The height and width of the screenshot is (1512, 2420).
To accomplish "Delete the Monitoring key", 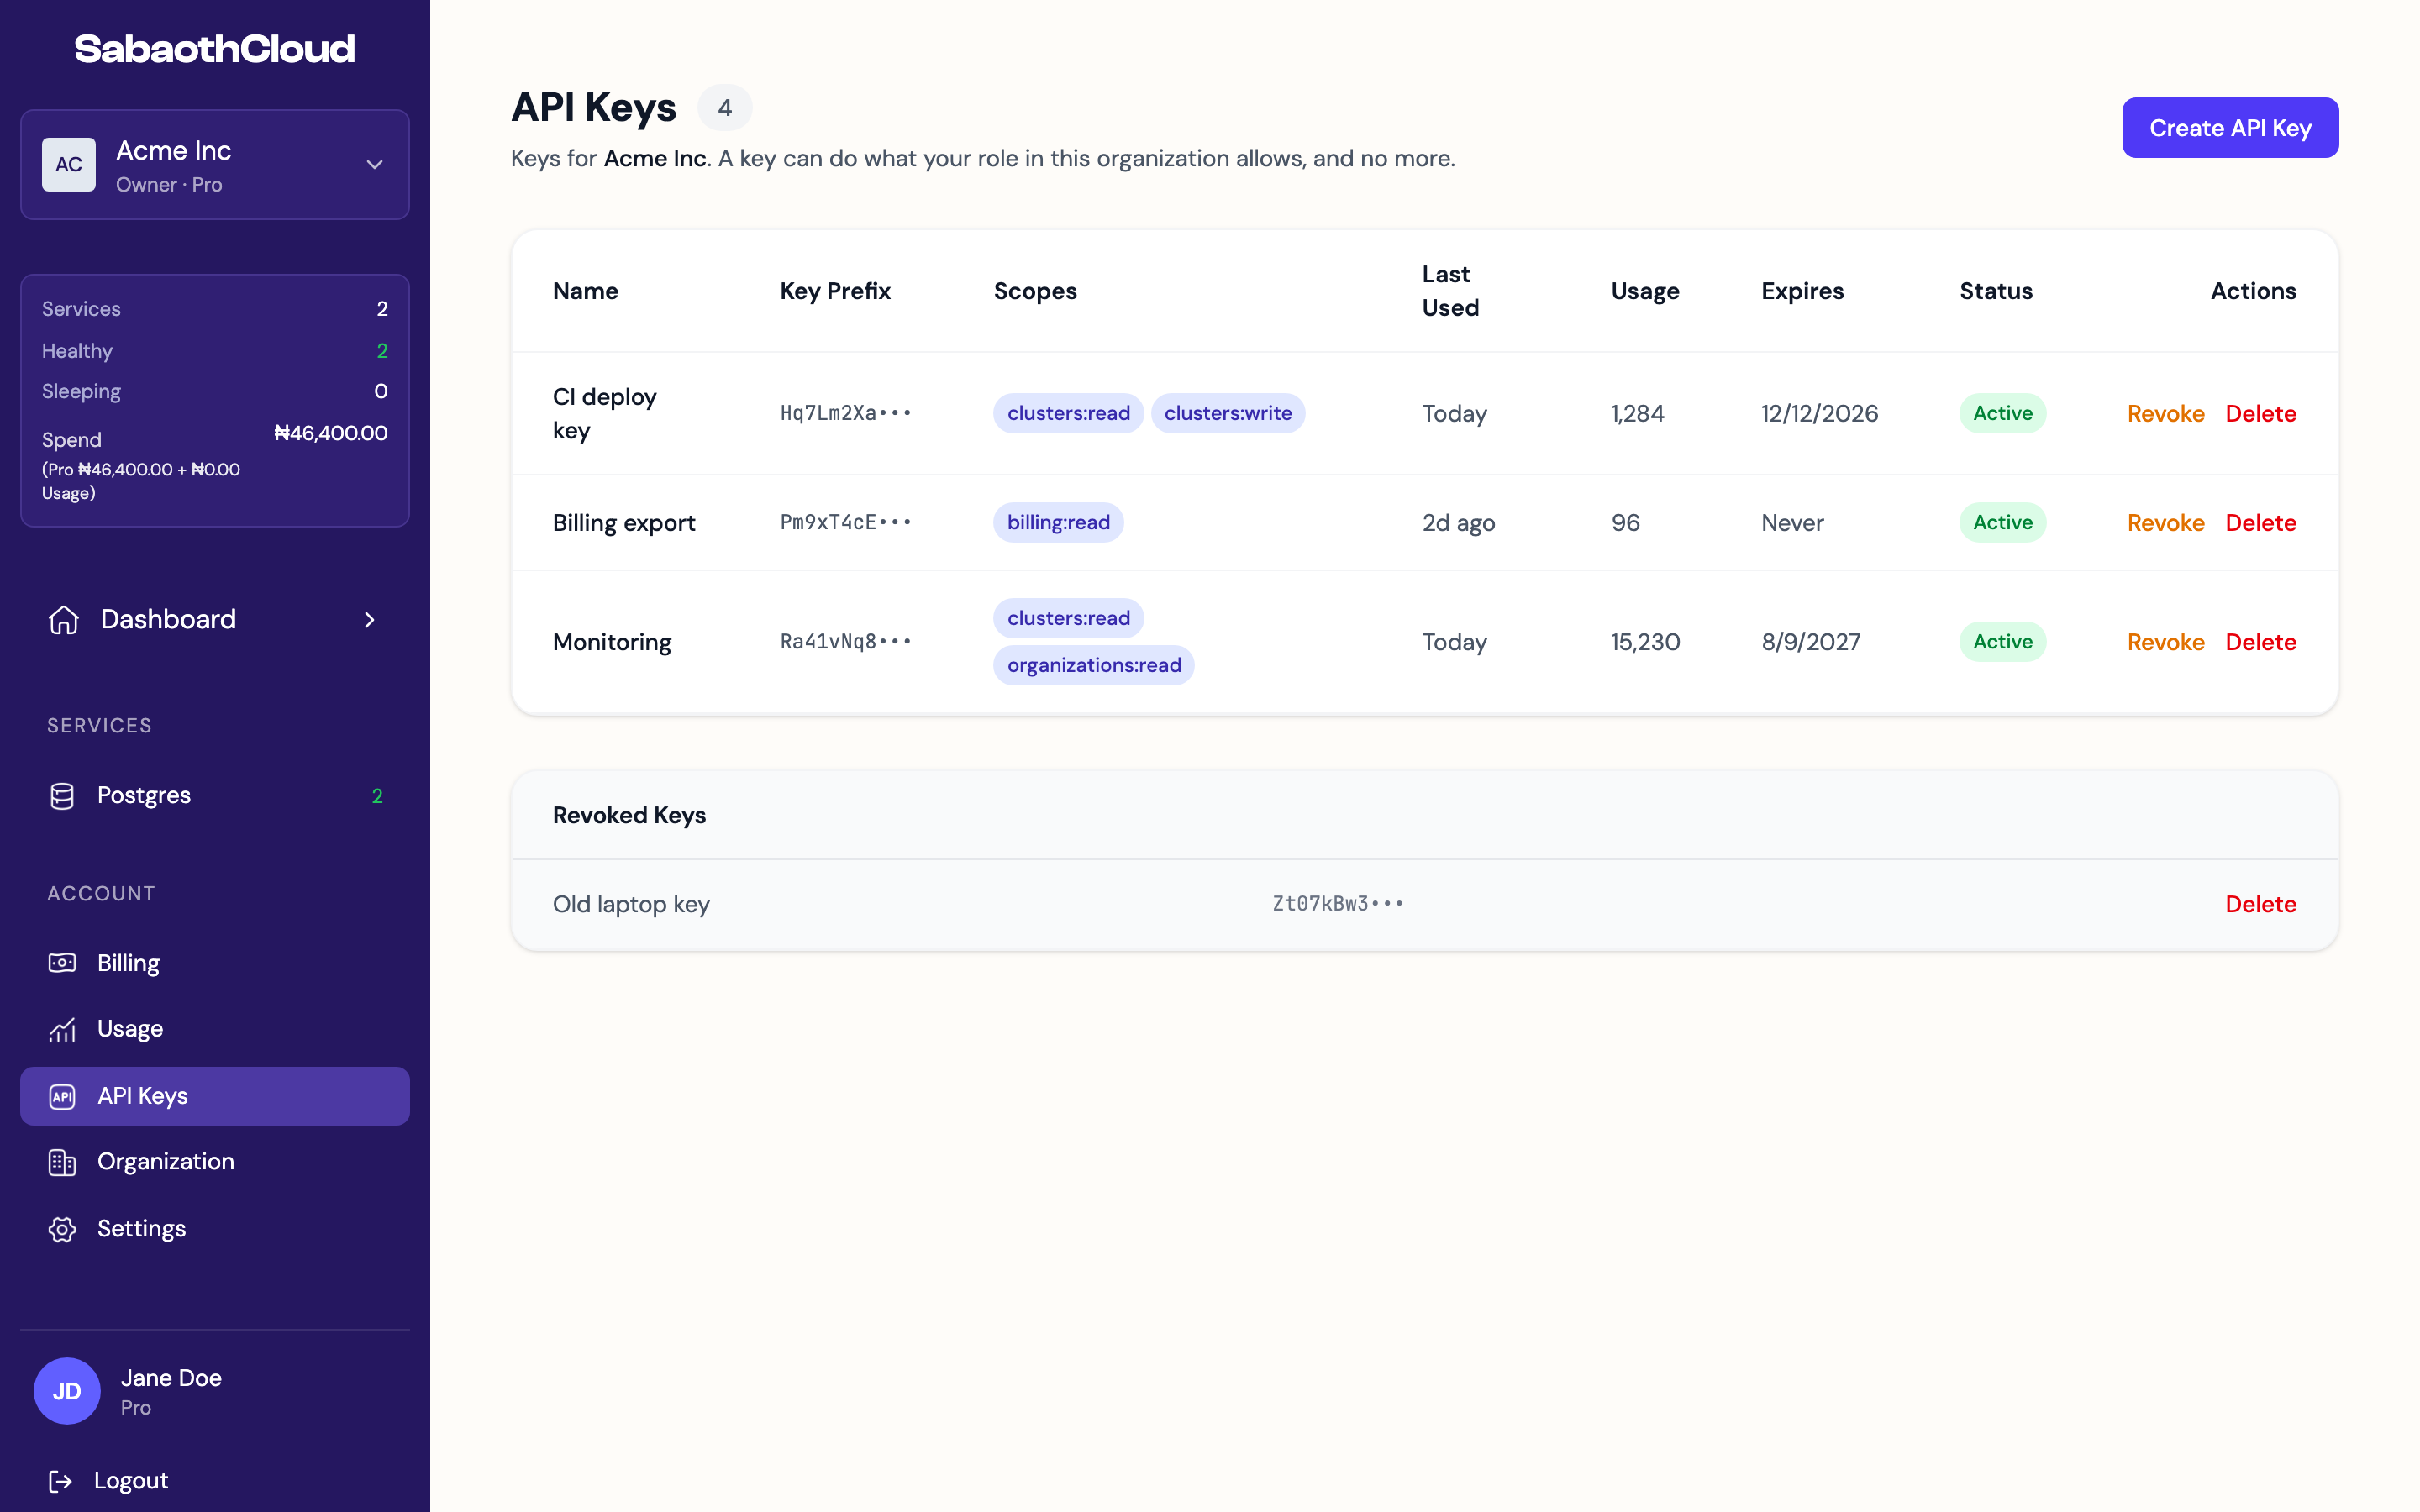I will (x=2260, y=642).
